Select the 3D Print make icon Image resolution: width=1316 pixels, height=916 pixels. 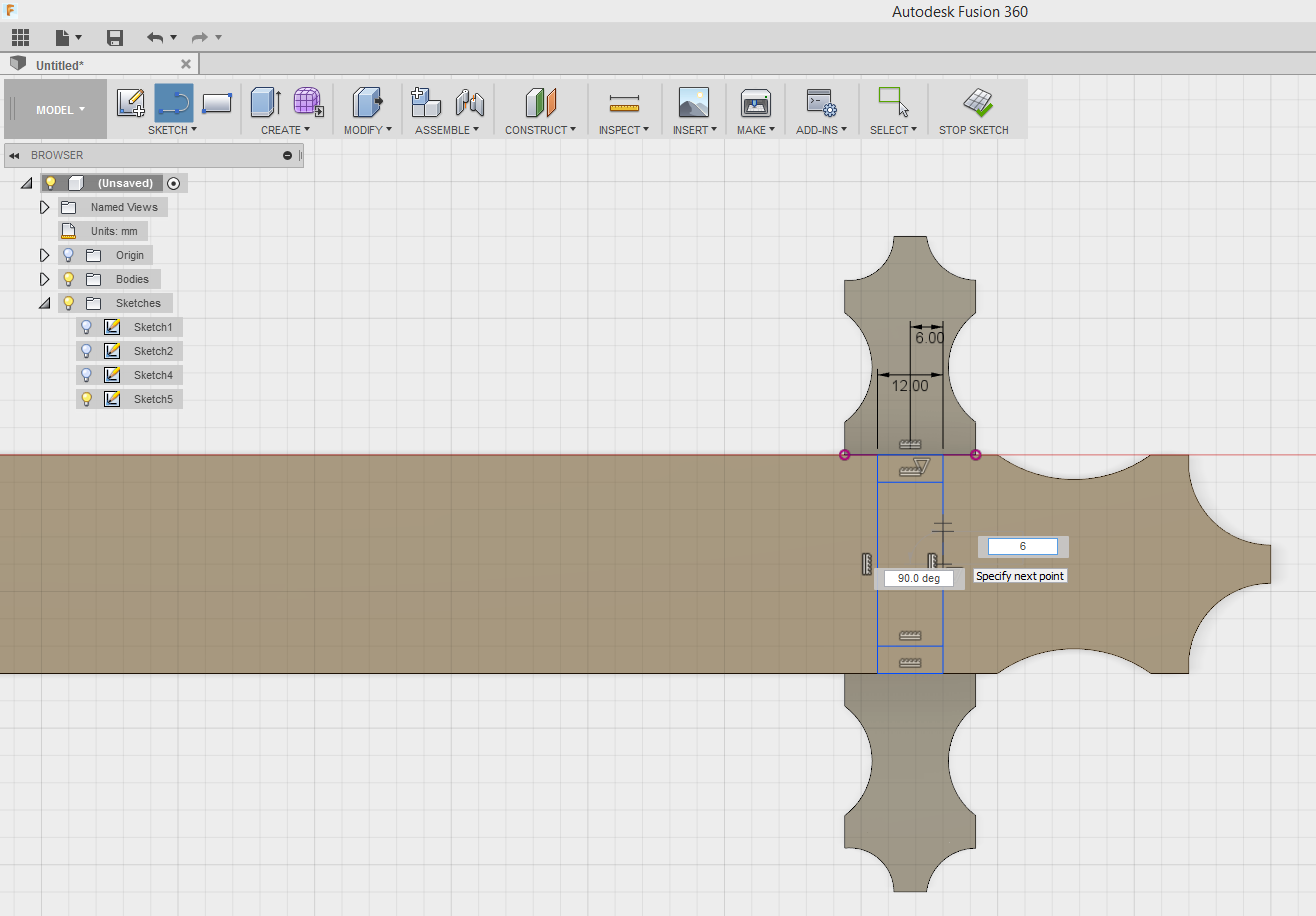pos(755,102)
